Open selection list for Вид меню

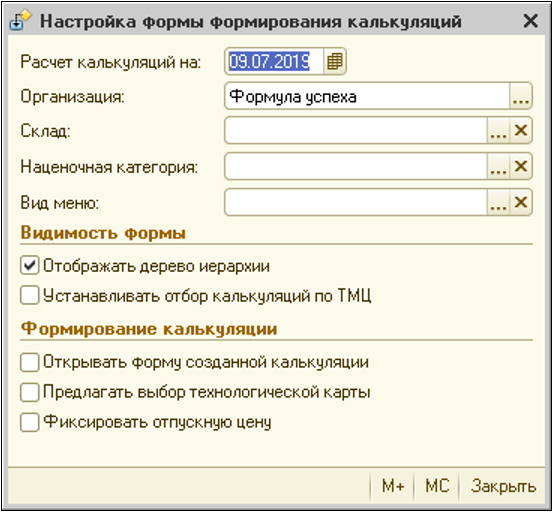pos(498,202)
